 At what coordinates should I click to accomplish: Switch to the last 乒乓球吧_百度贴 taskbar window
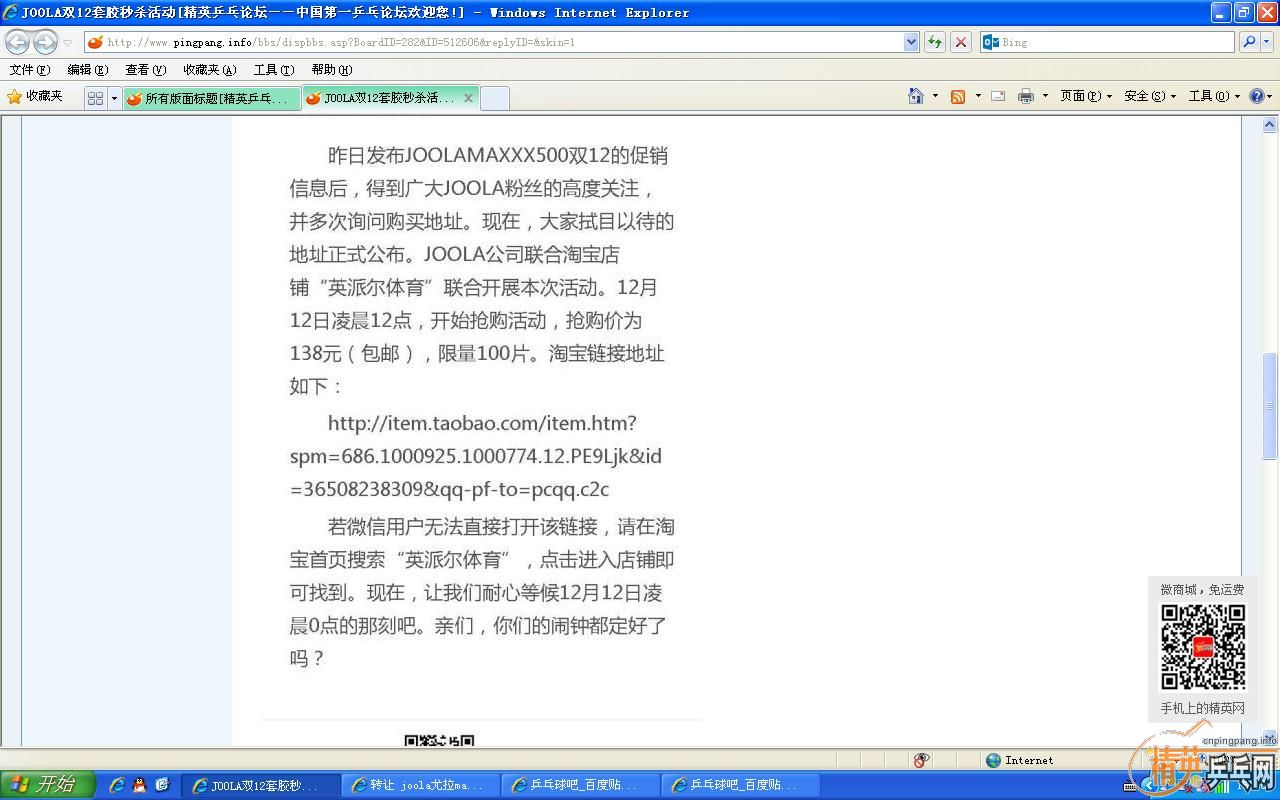[x=740, y=785]
